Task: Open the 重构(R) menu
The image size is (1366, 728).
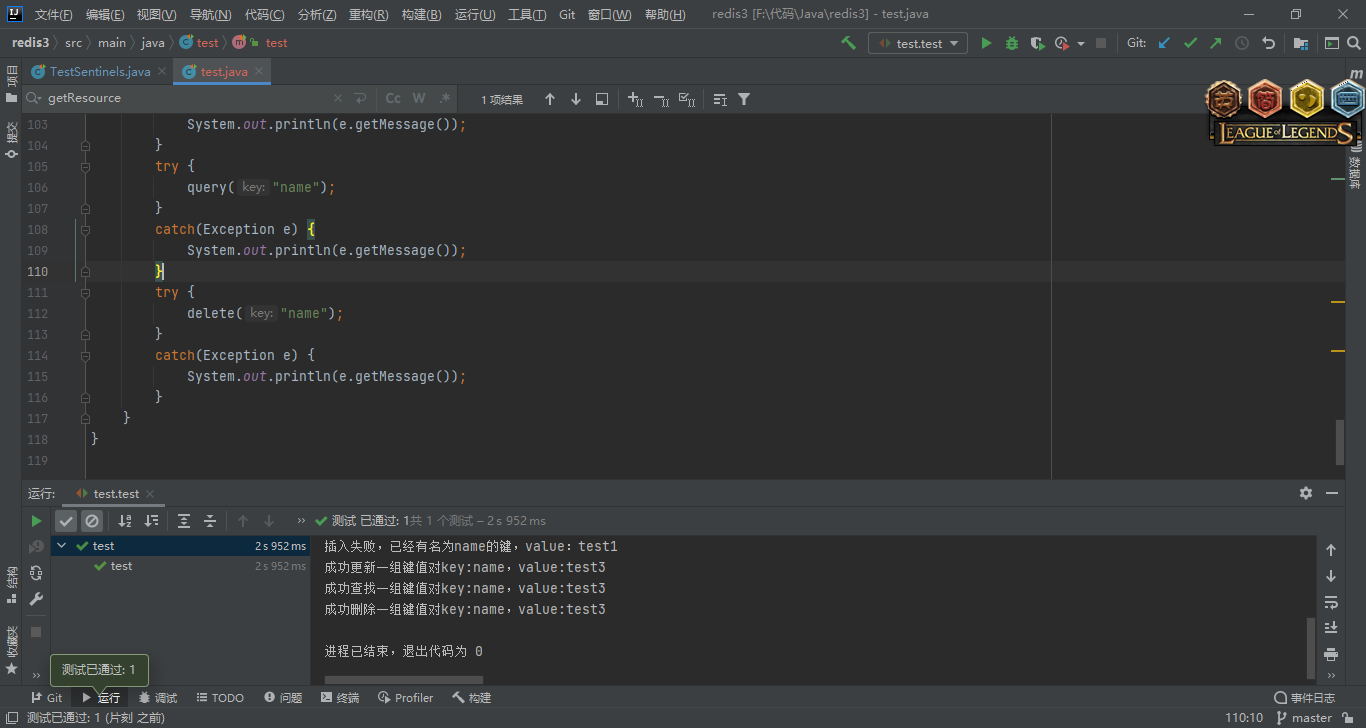Action: tap(368, 15)
